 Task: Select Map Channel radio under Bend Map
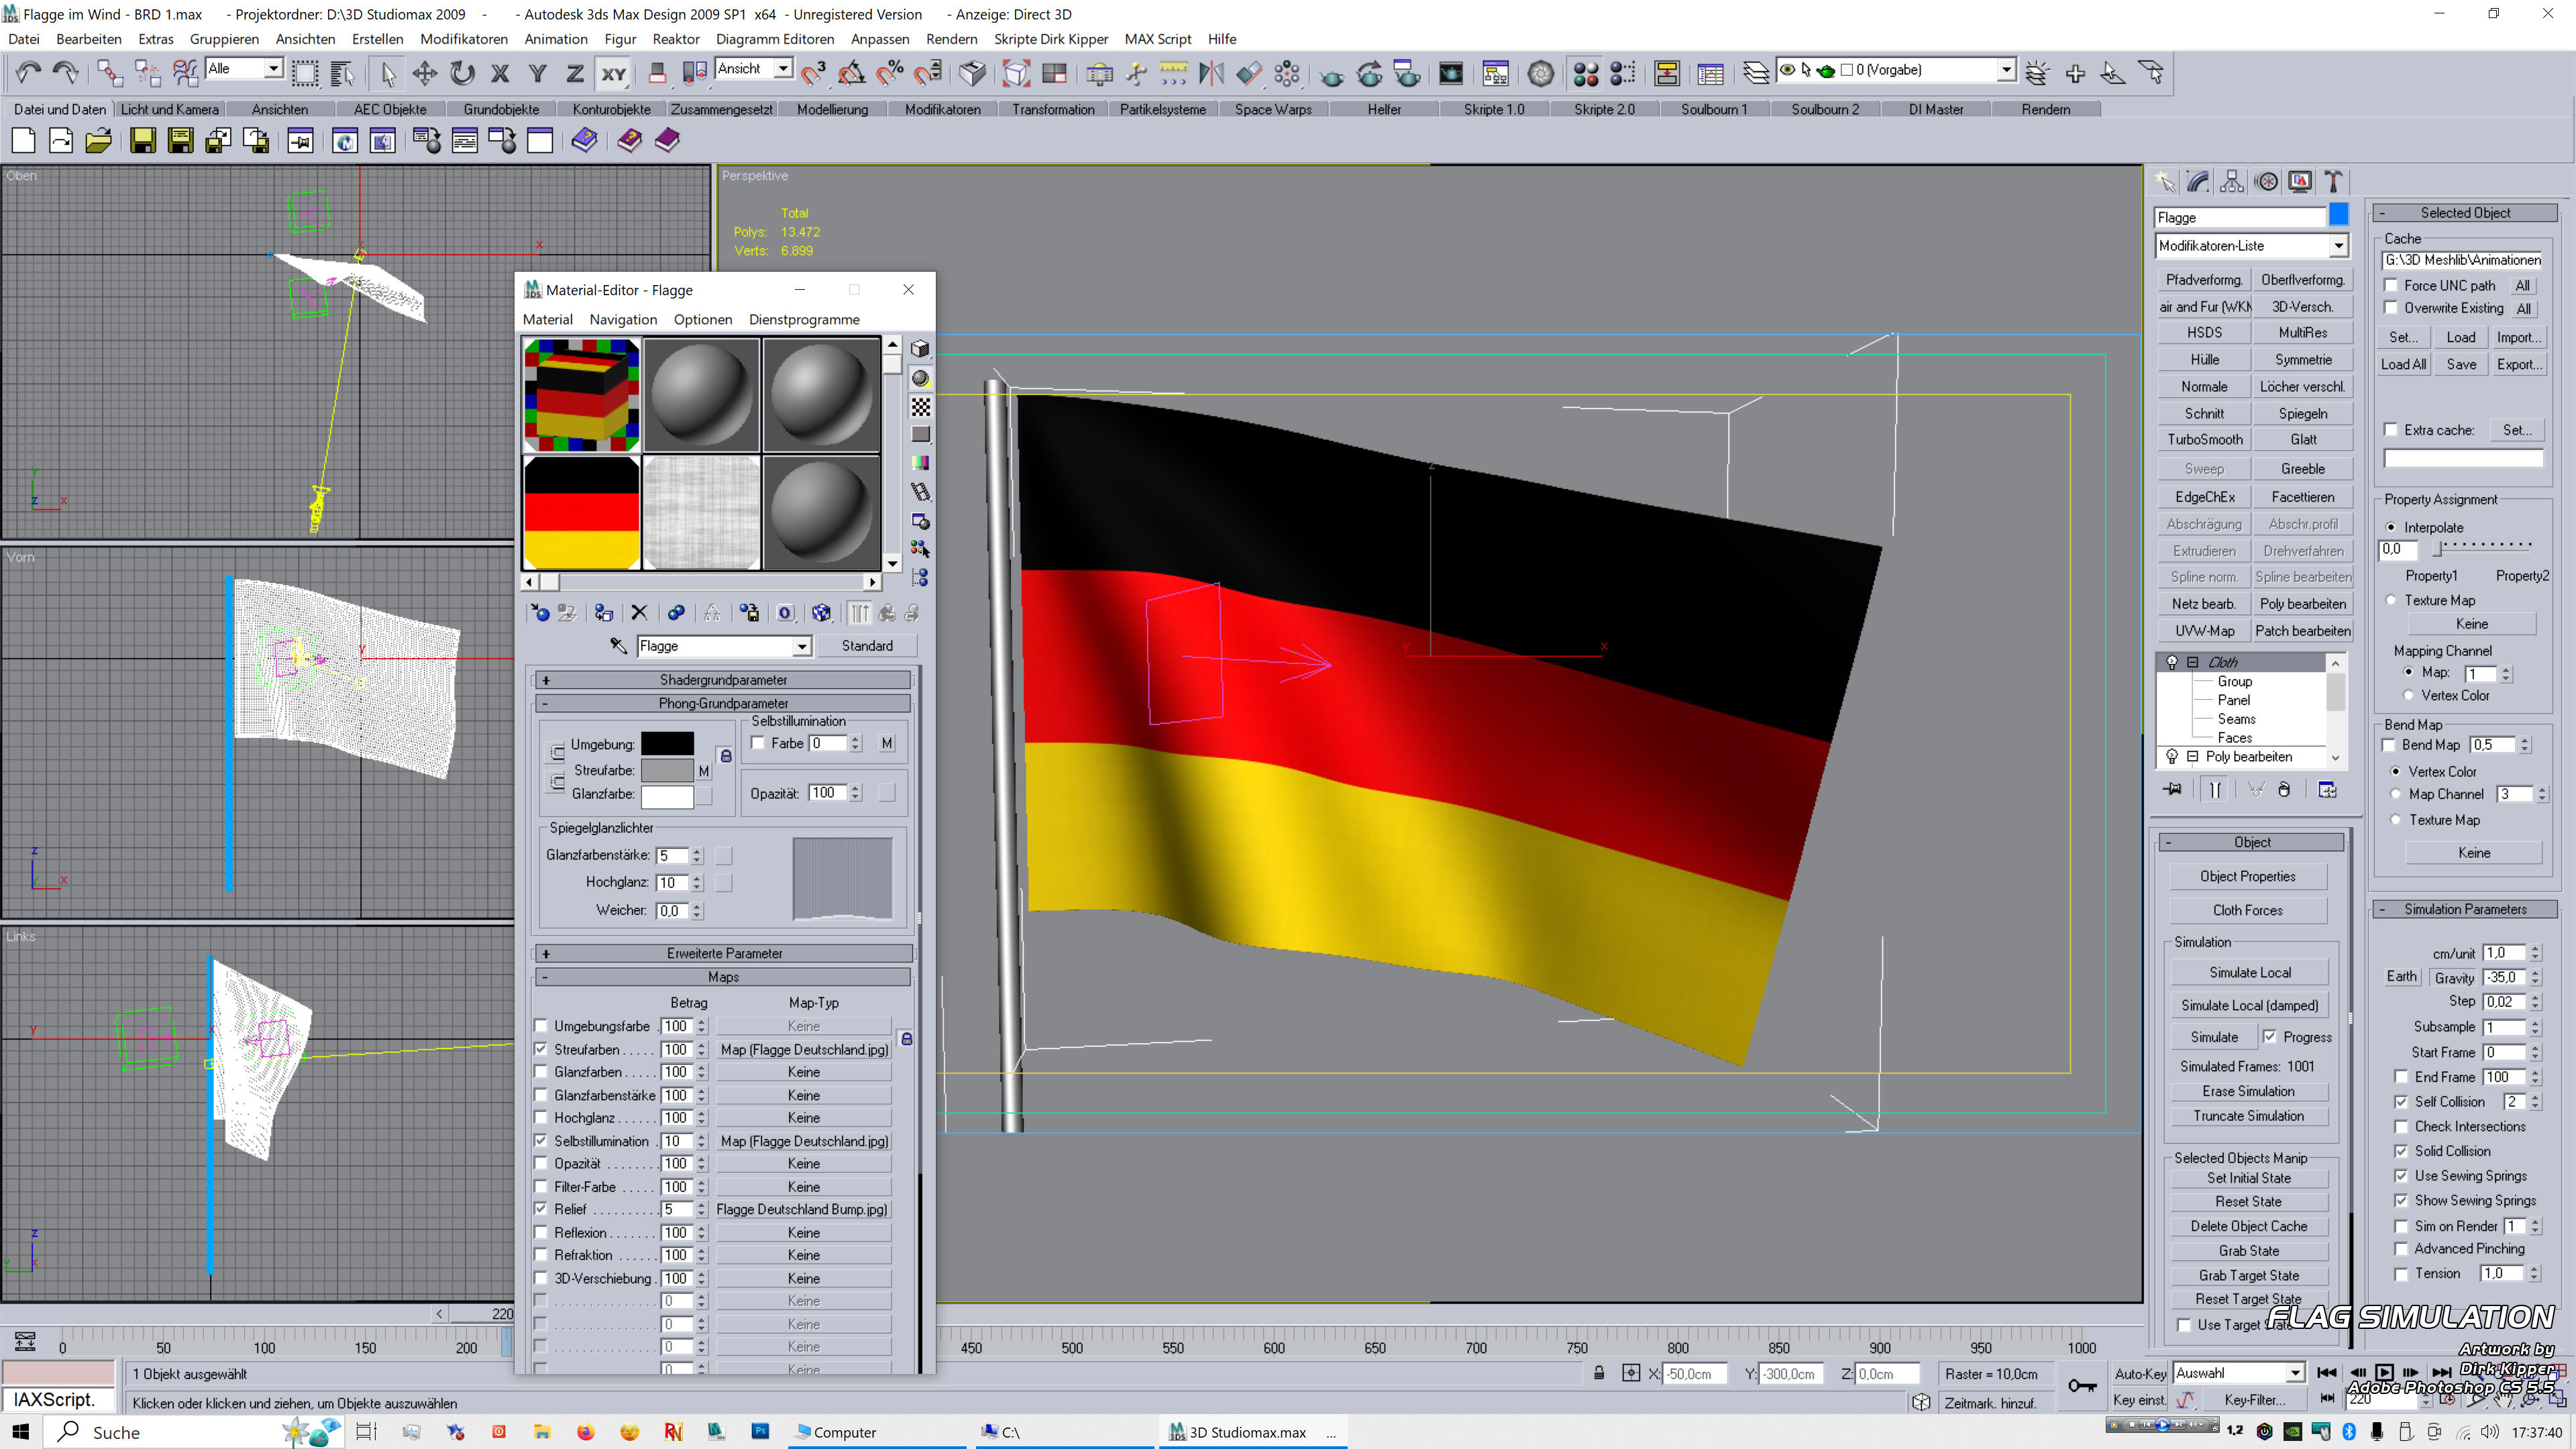(x=2396, y=794)
